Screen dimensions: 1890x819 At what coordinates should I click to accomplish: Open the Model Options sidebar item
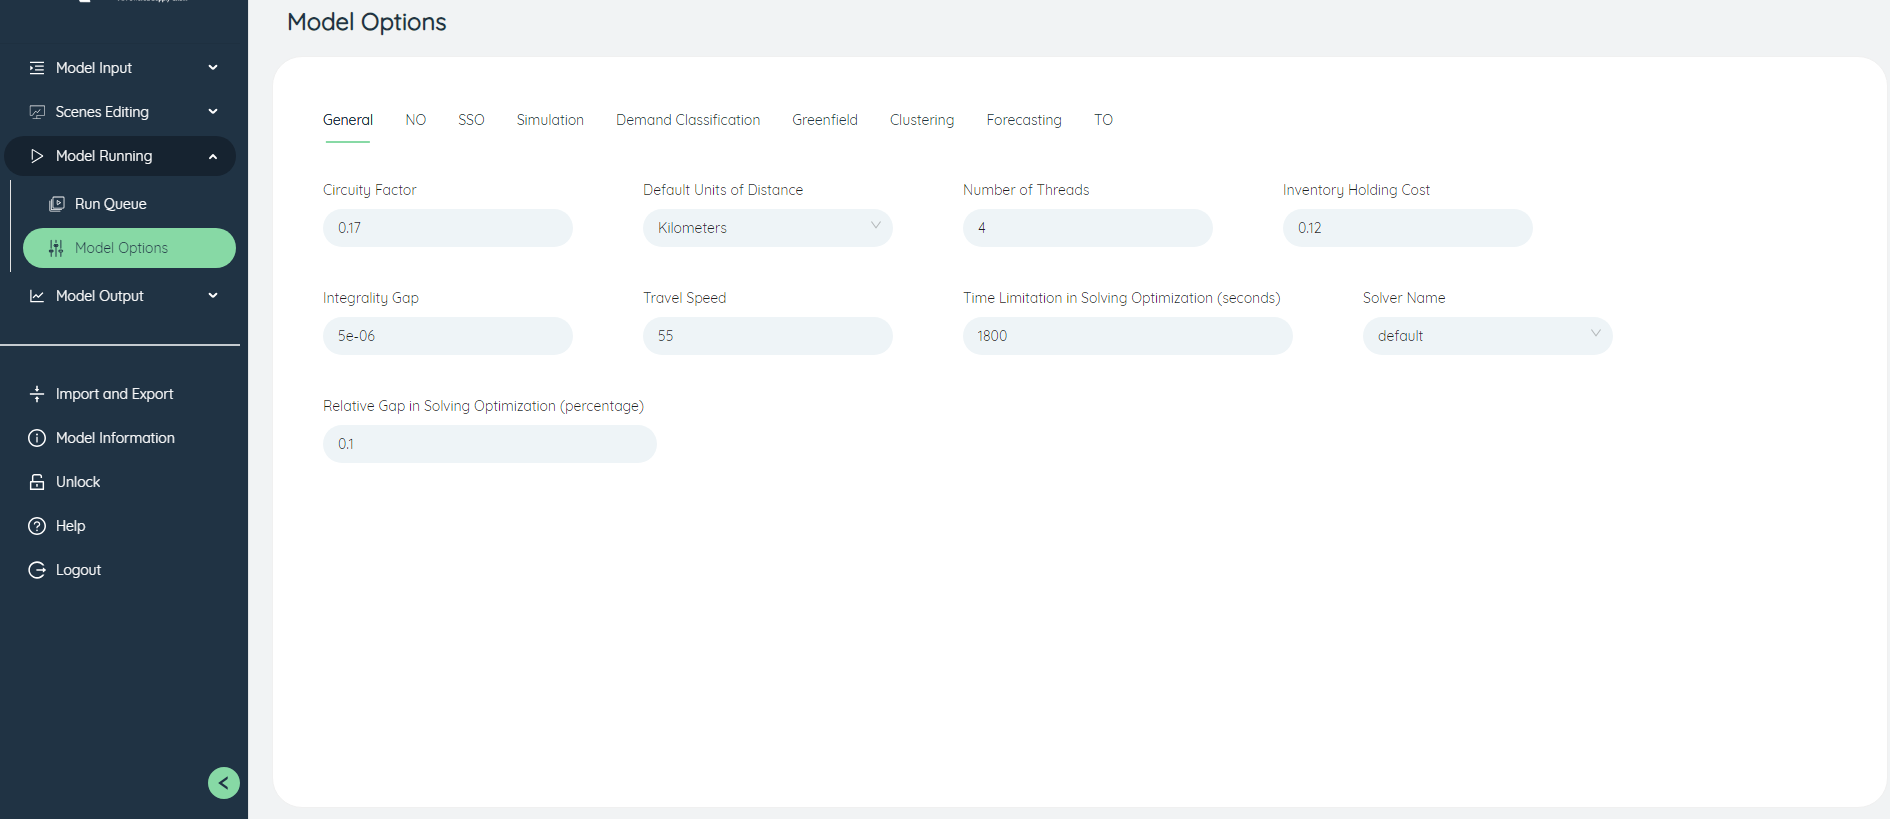(129, 248)
